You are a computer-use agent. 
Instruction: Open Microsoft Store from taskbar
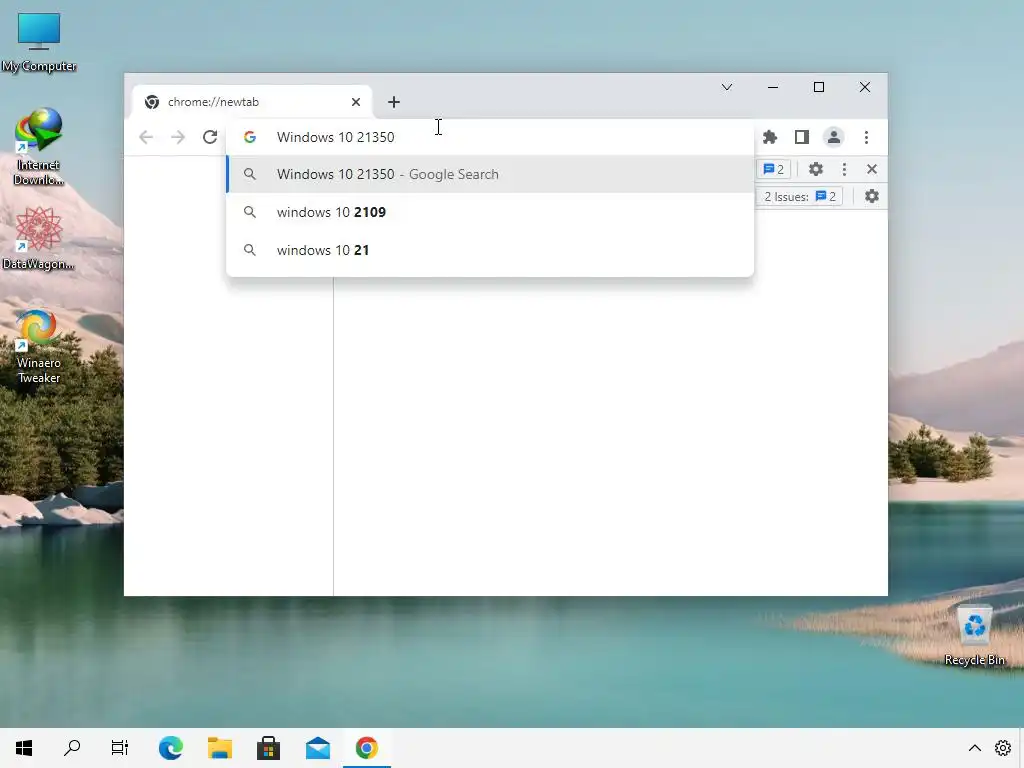pos(268,748)
